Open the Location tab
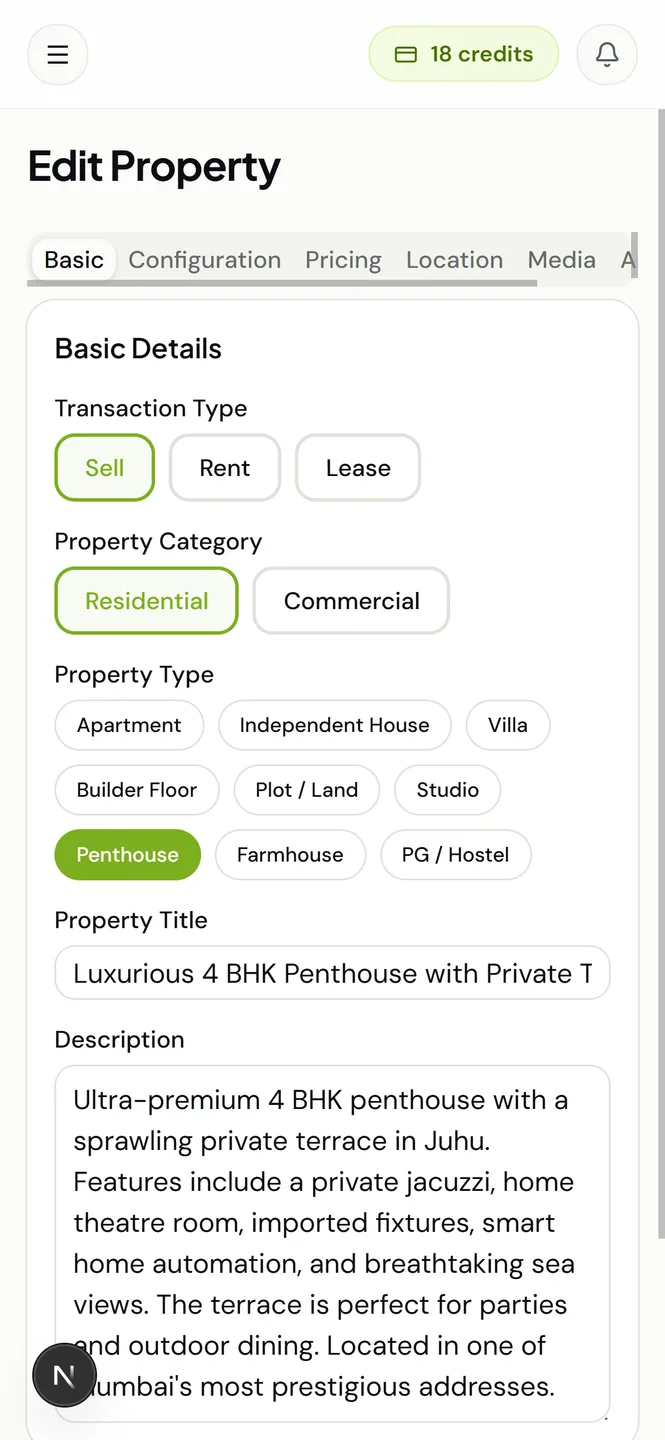Screen dimensions: 665x1440 (x=454, y=260)
